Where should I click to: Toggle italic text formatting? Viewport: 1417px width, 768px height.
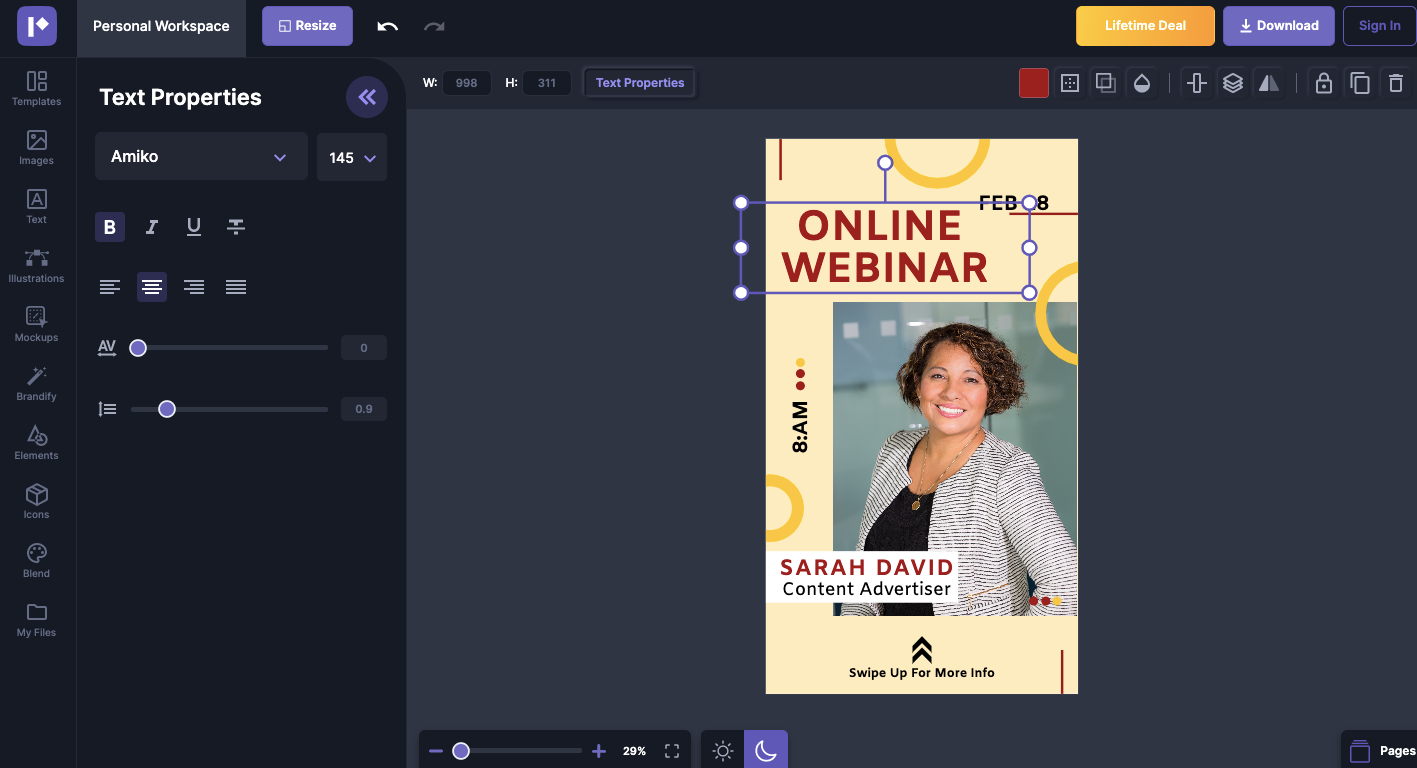(152, 227)
